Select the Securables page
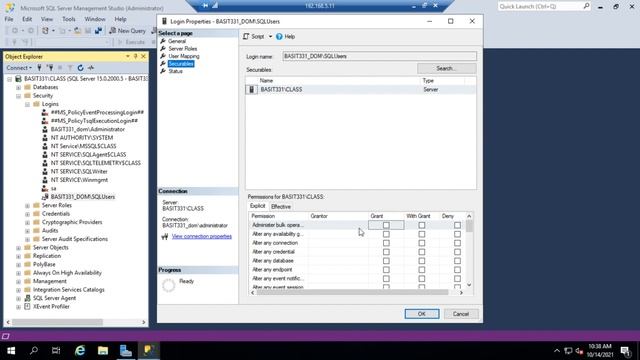 tap(181, 64)
